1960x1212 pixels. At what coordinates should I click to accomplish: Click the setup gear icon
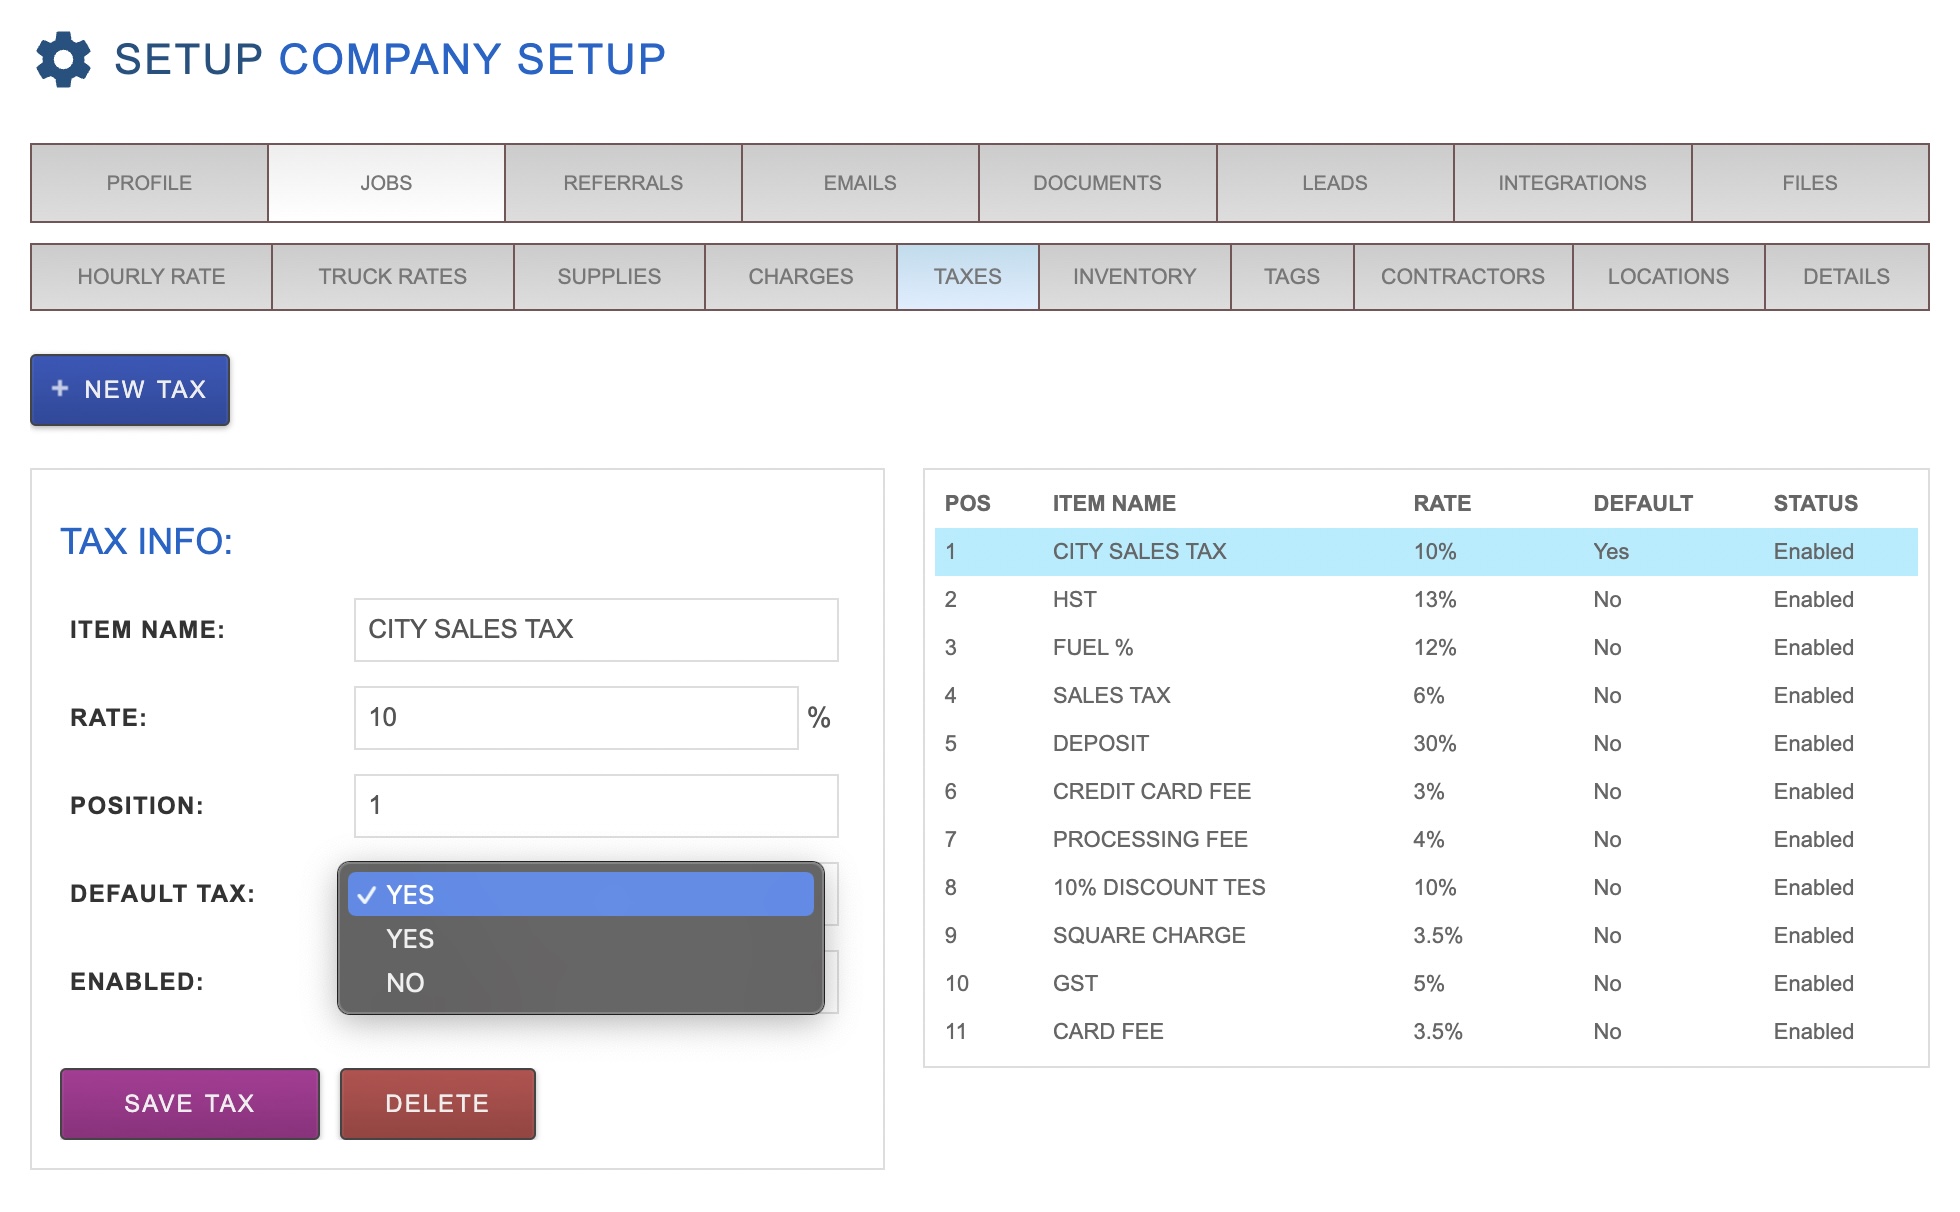click(x=63, y=59)
